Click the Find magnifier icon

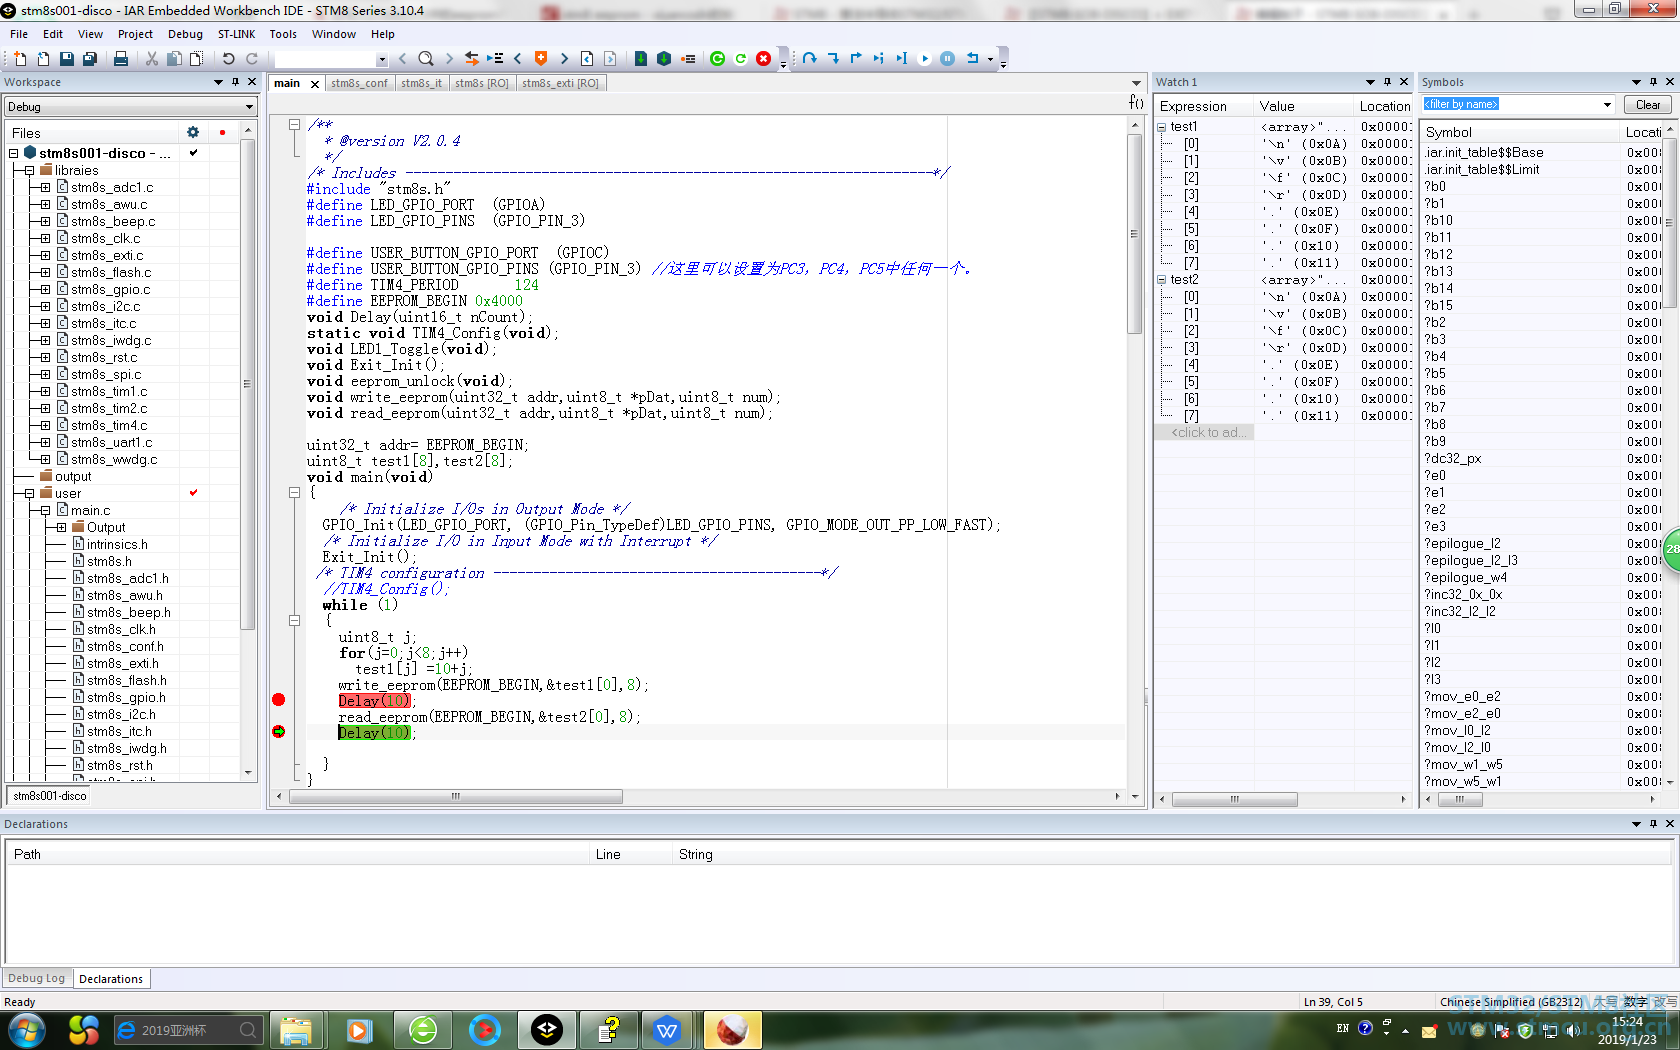426,59
